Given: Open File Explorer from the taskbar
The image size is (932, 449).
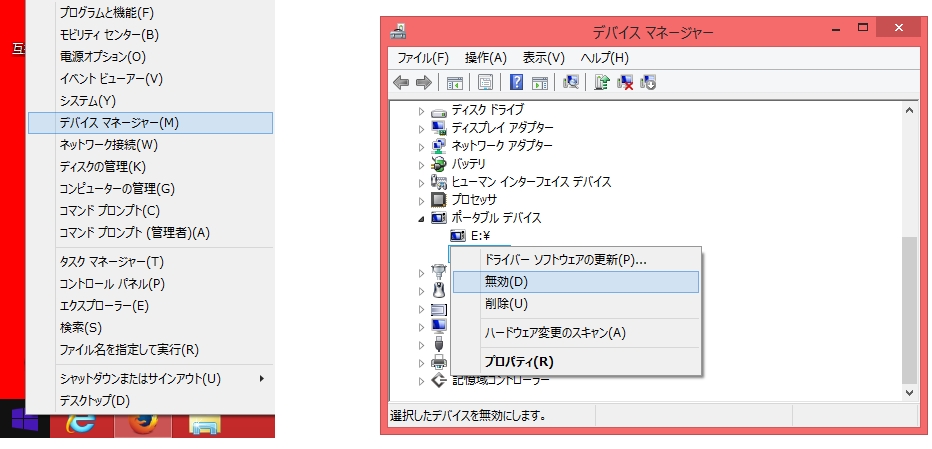Looking at the screenshot, I should tap(205, 425).
